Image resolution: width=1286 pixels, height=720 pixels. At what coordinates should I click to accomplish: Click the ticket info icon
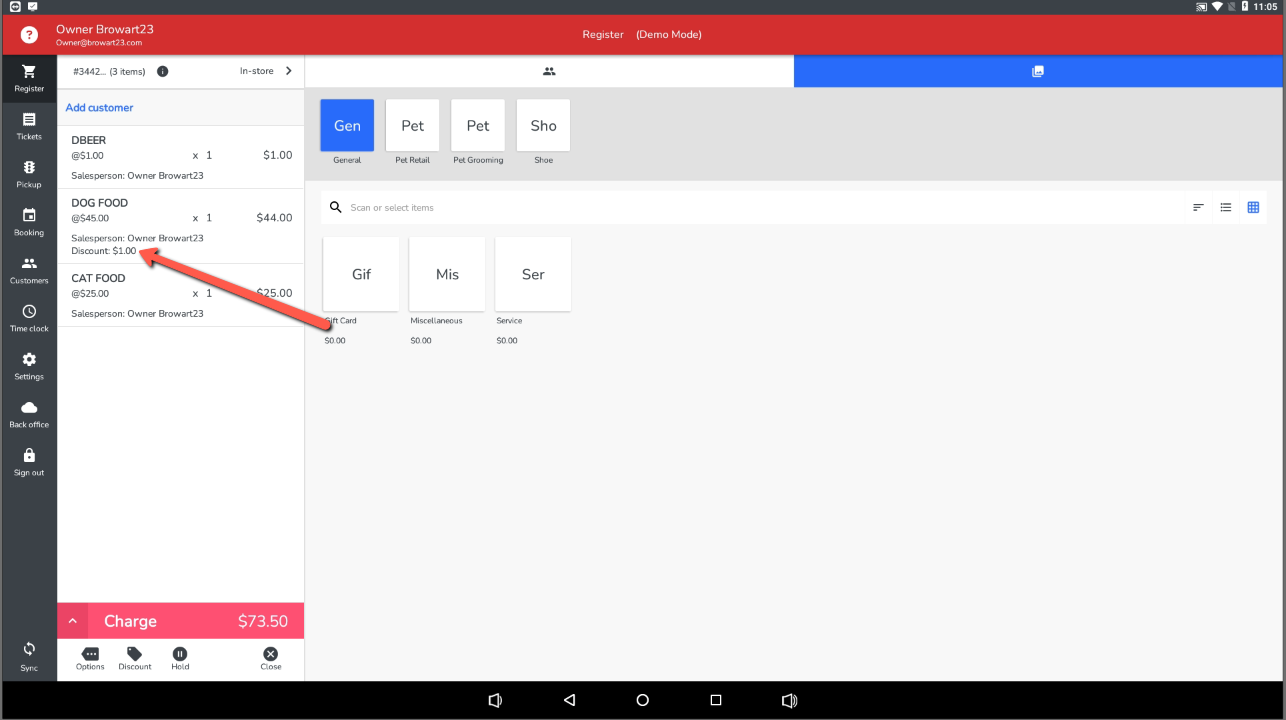[163, 71]
